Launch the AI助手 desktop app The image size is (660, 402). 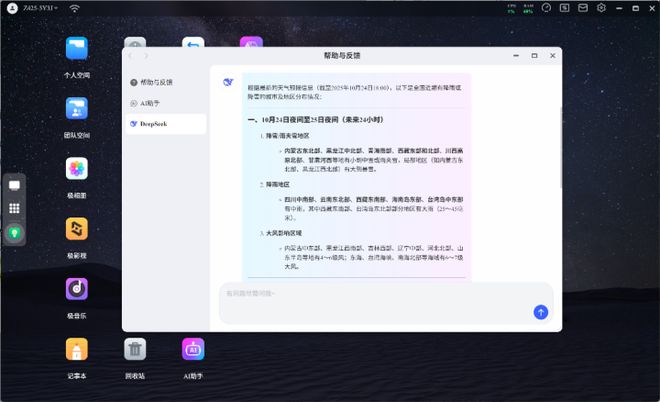coord(193,349)
